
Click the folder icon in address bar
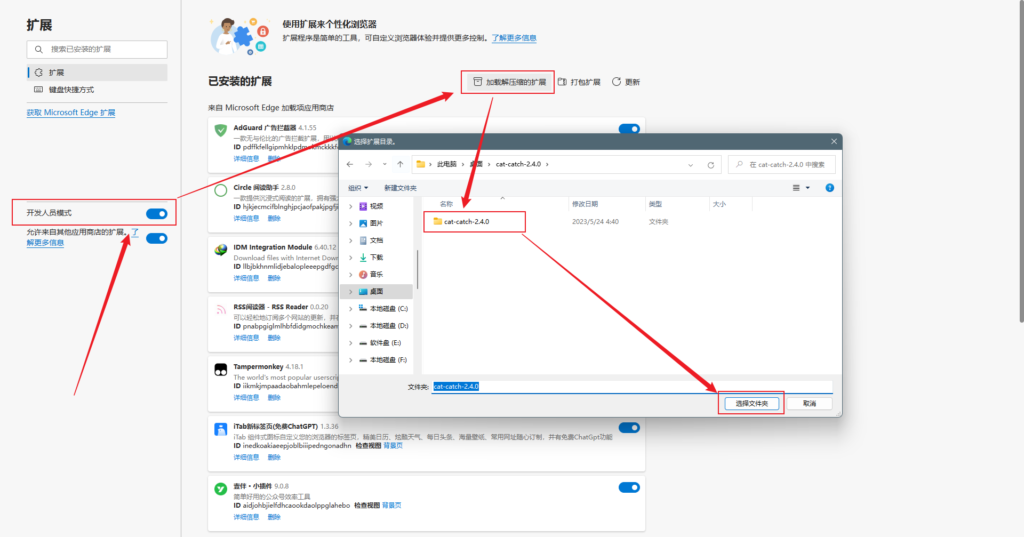tap(421, 165)
